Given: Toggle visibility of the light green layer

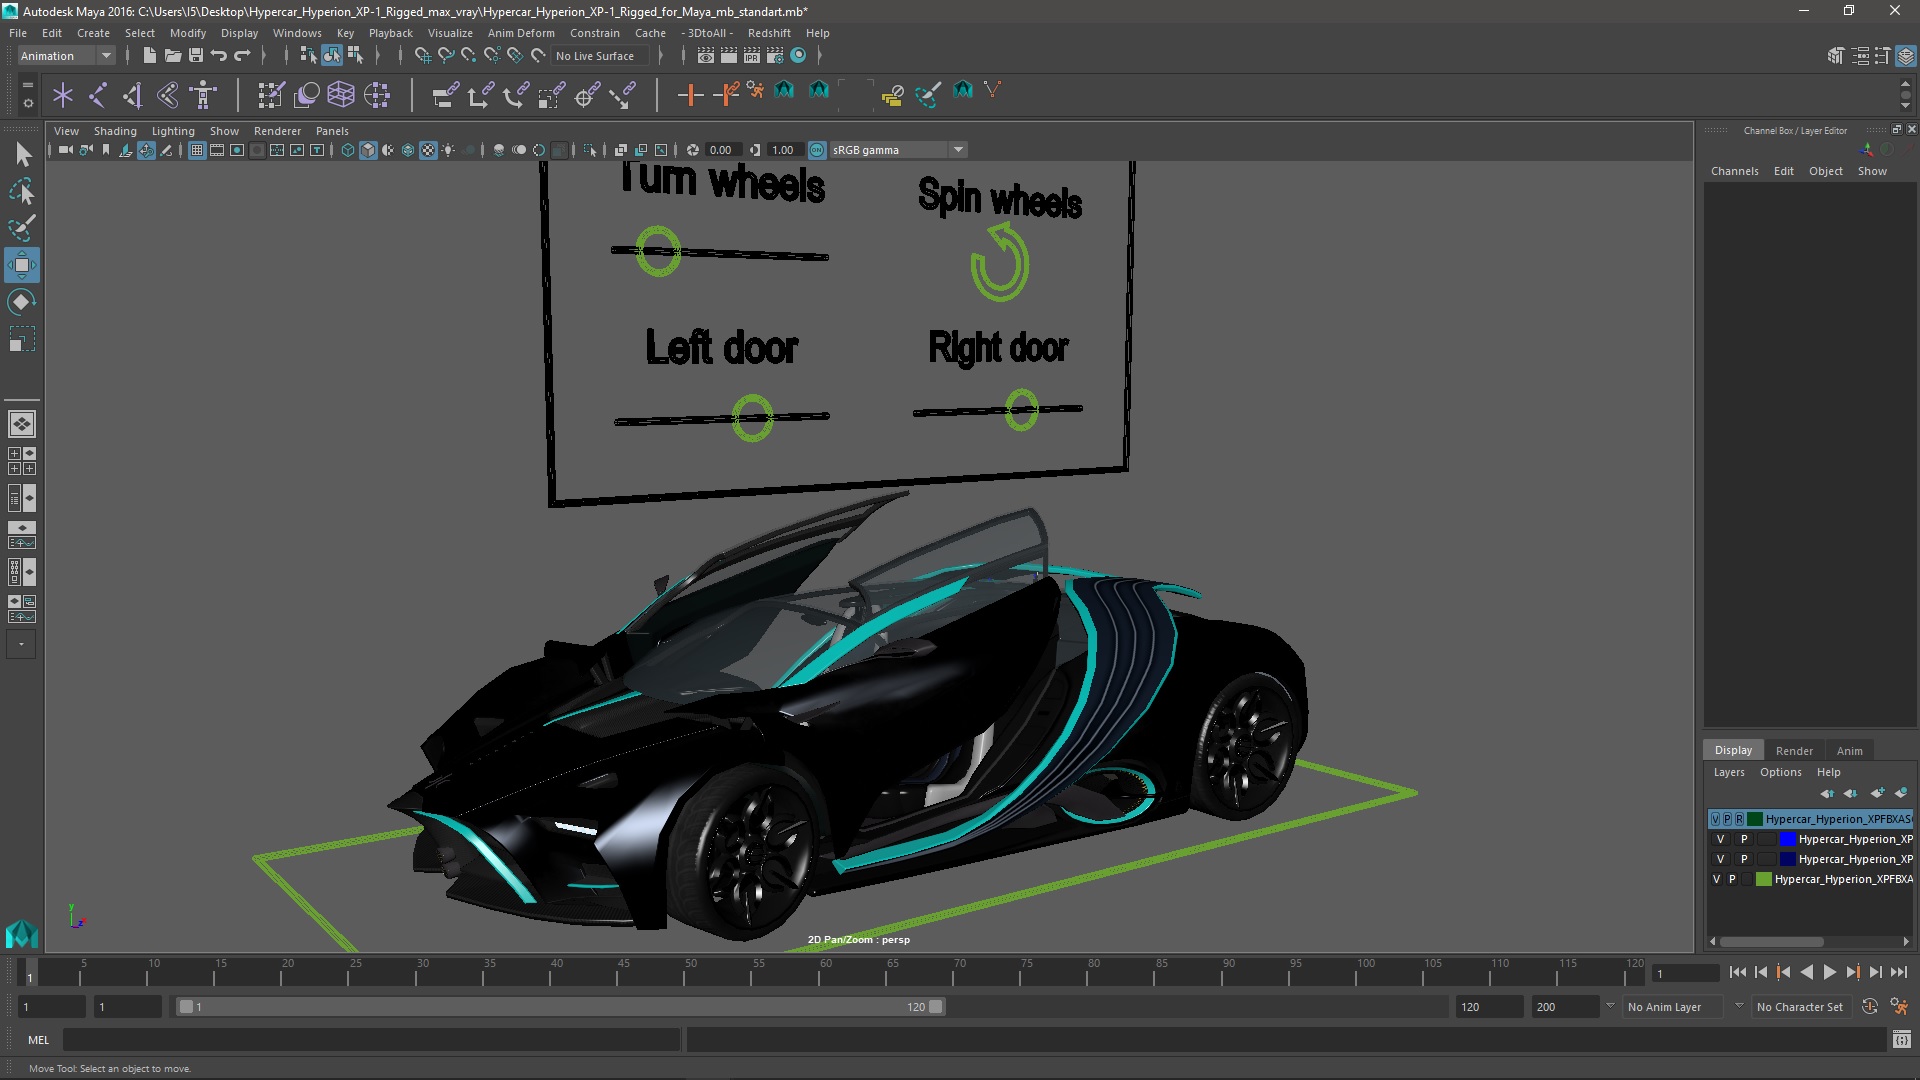Looking at the screenshot, I should [1716, 880].
